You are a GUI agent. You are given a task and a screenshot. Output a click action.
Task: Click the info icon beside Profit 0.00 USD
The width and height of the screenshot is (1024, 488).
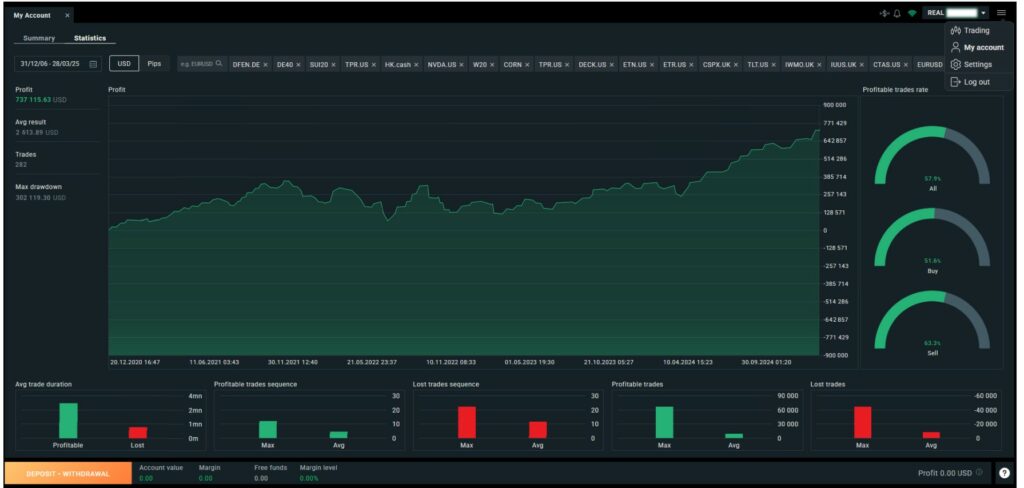[x=979, y=472]
